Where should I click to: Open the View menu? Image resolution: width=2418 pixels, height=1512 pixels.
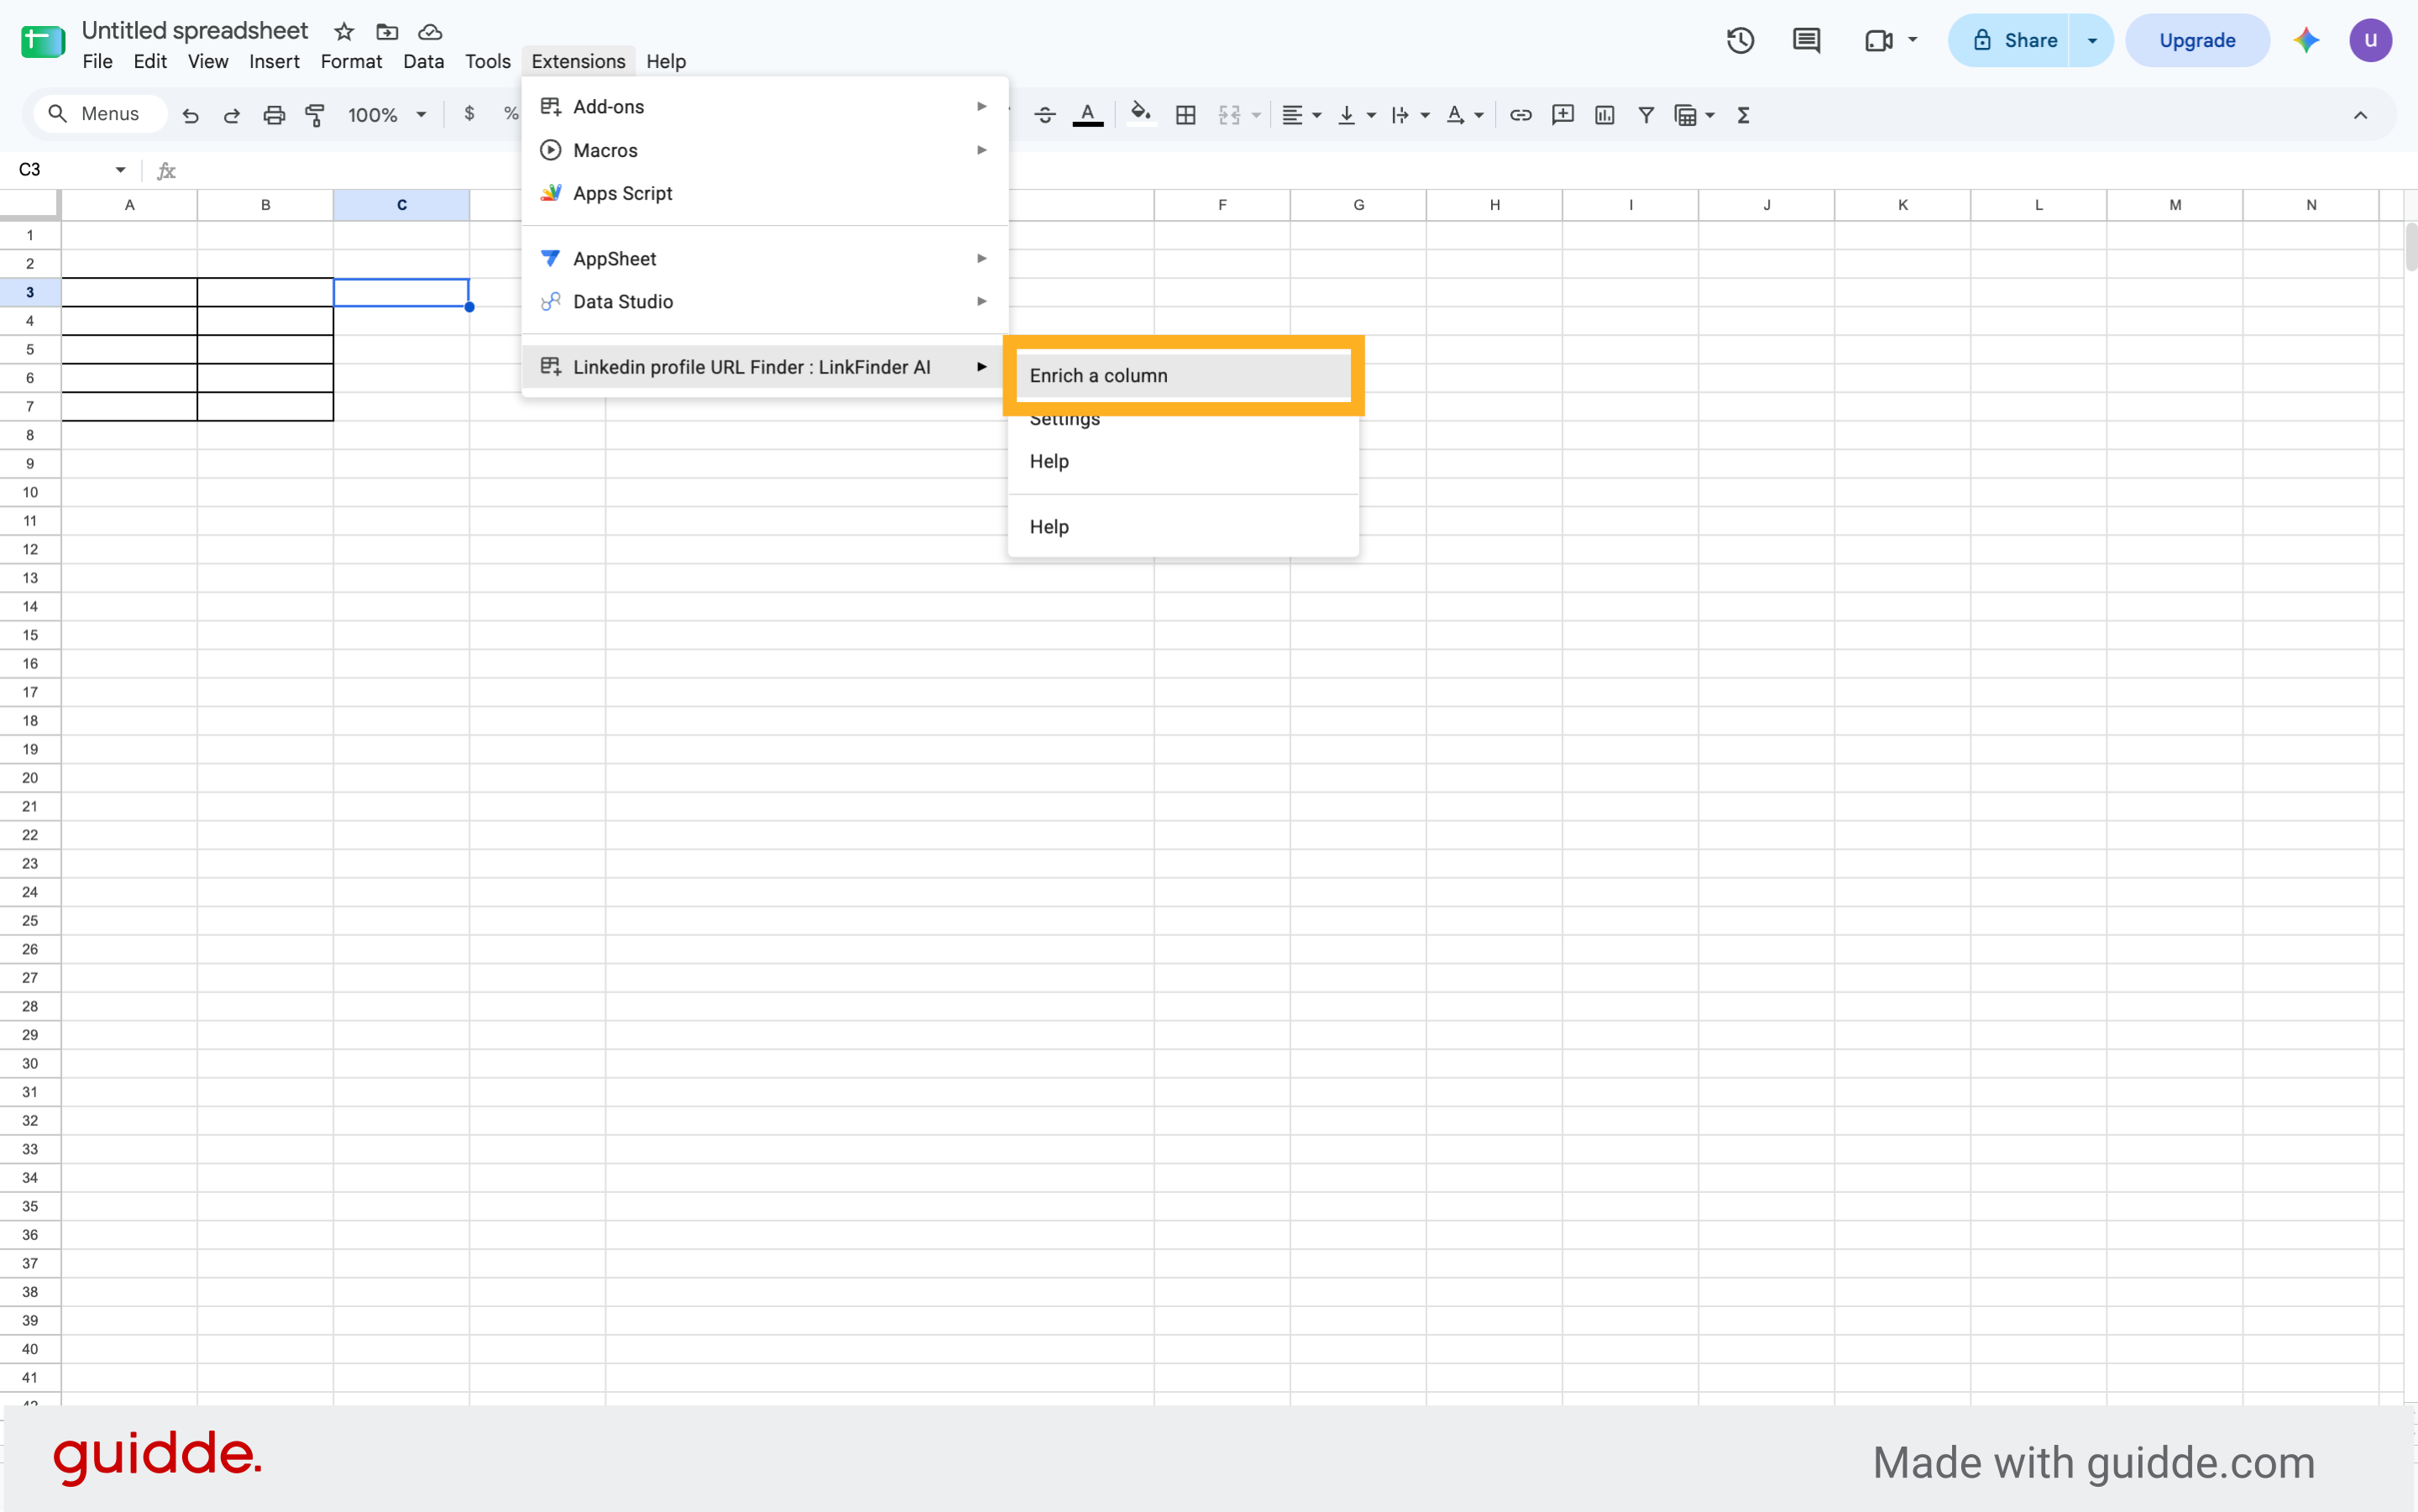[x=208, y=61]
